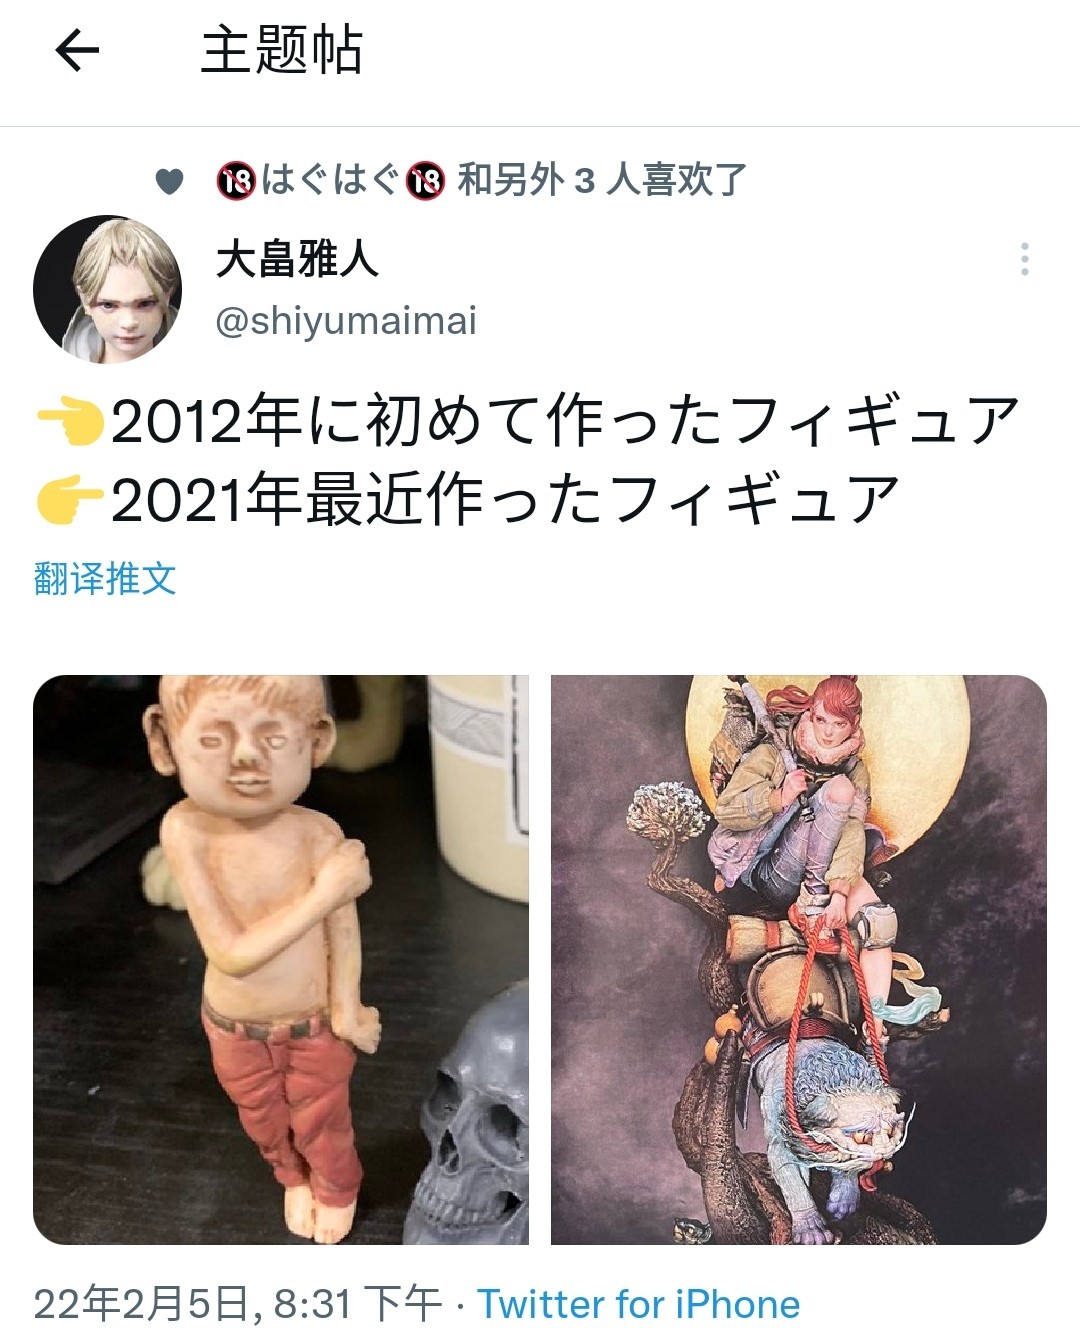Open the 2021 painted figure photo
This screenshot has width=1080, height=1341.
pos(799,960)
